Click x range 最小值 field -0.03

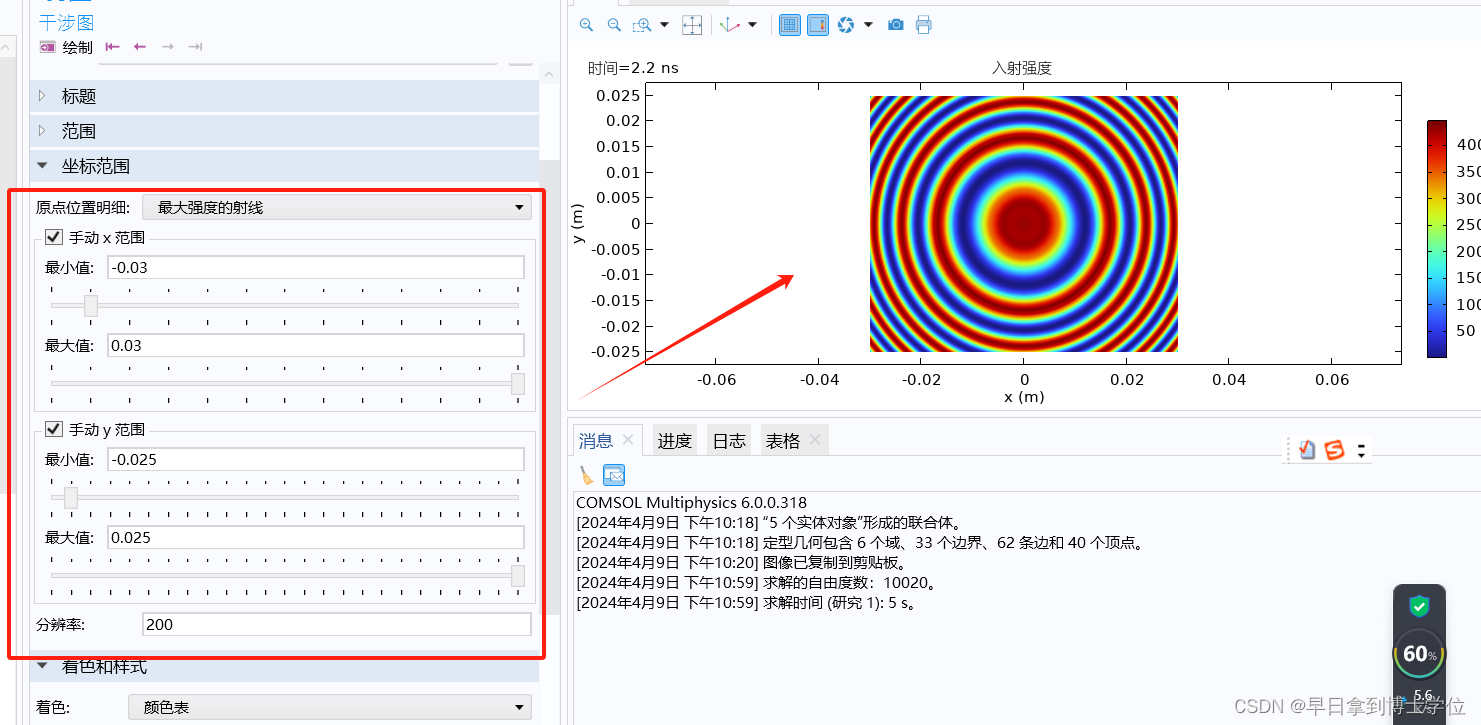pos(315,267)
